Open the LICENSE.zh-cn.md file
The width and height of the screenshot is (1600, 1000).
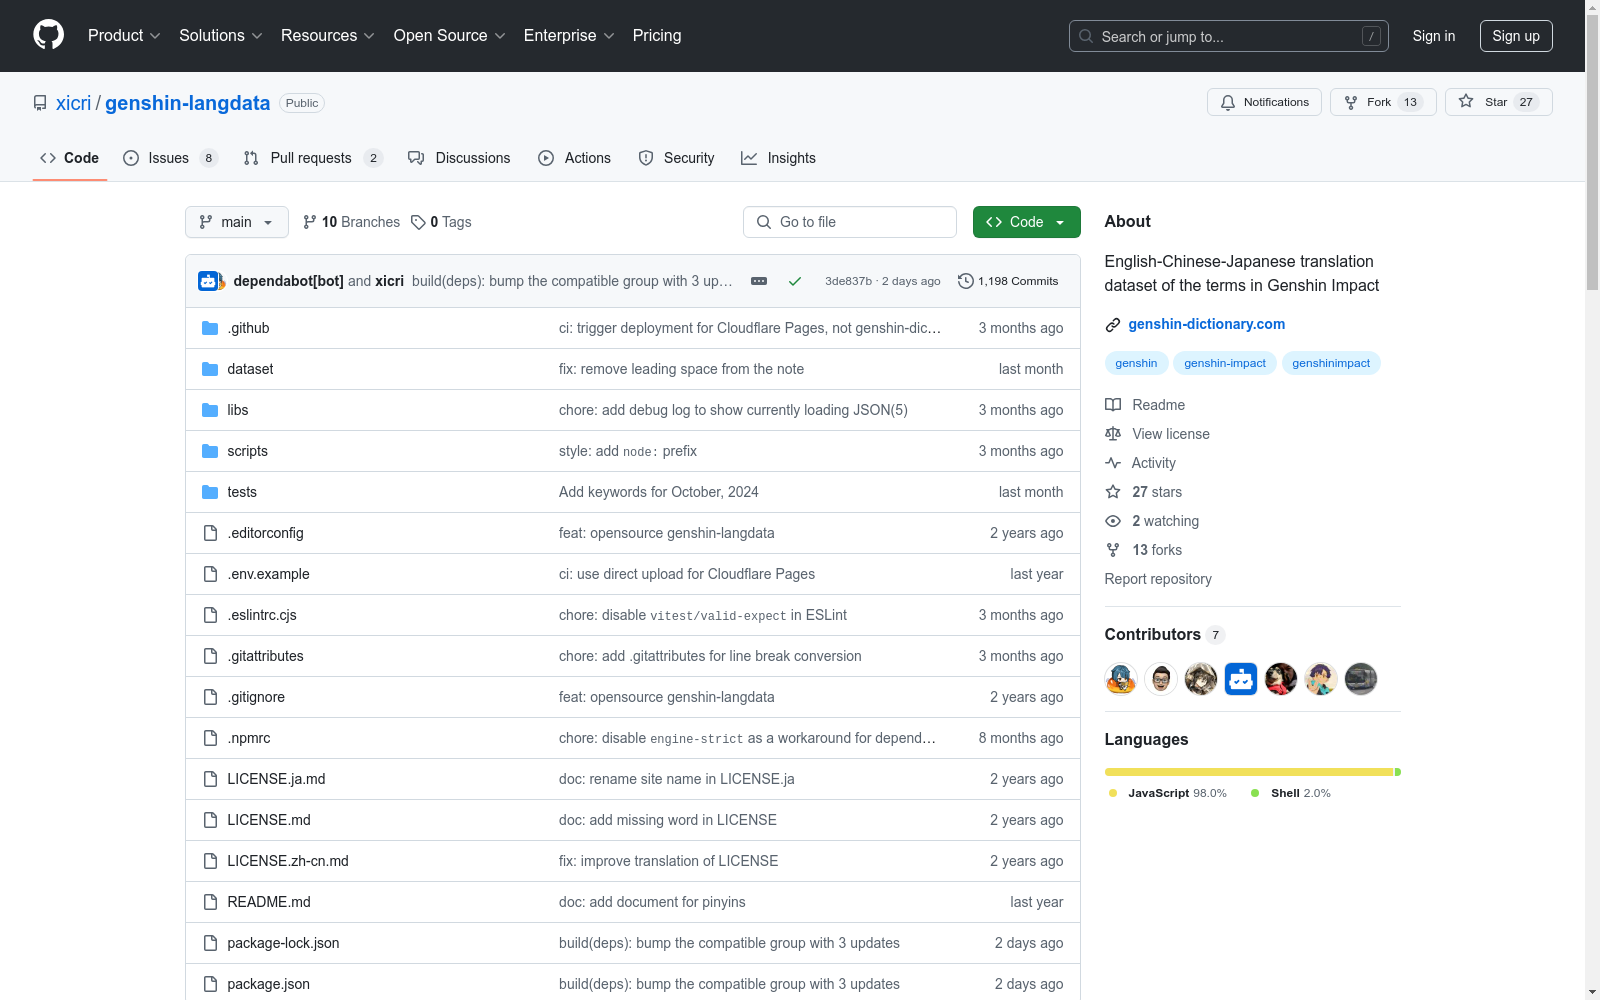[288, 861]
